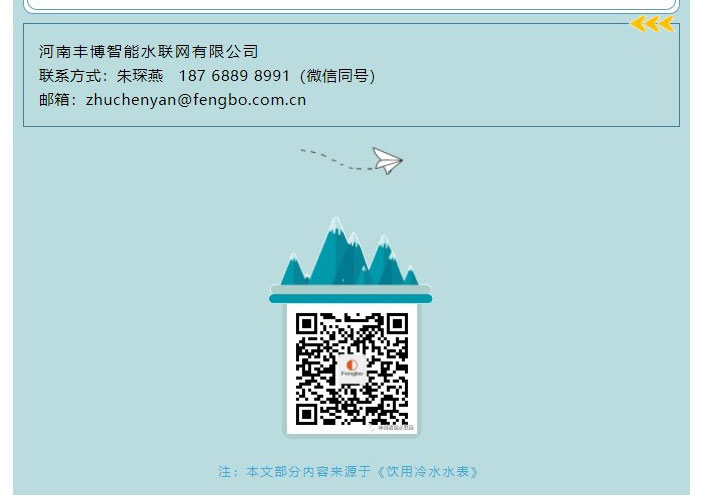The height and width of the screenshot is (495, 703).
Task: Select the company name 河南丰博智能水联网有限公司
Action: tap(148, 52)
